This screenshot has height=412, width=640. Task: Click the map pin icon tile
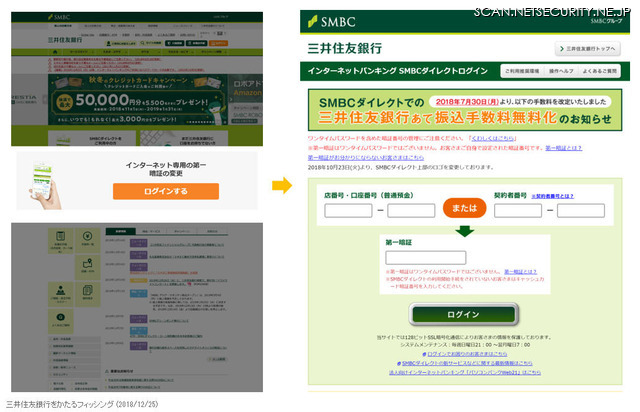[87, 266]
